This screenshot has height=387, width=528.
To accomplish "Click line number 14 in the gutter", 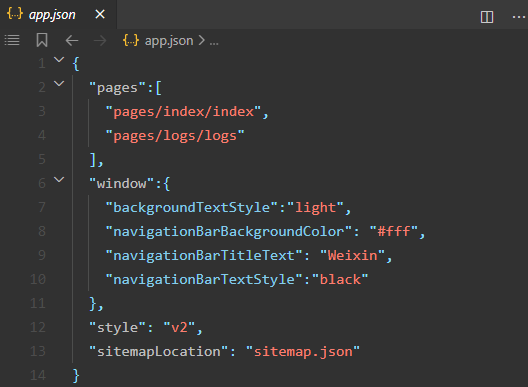I will click(38, 375).
